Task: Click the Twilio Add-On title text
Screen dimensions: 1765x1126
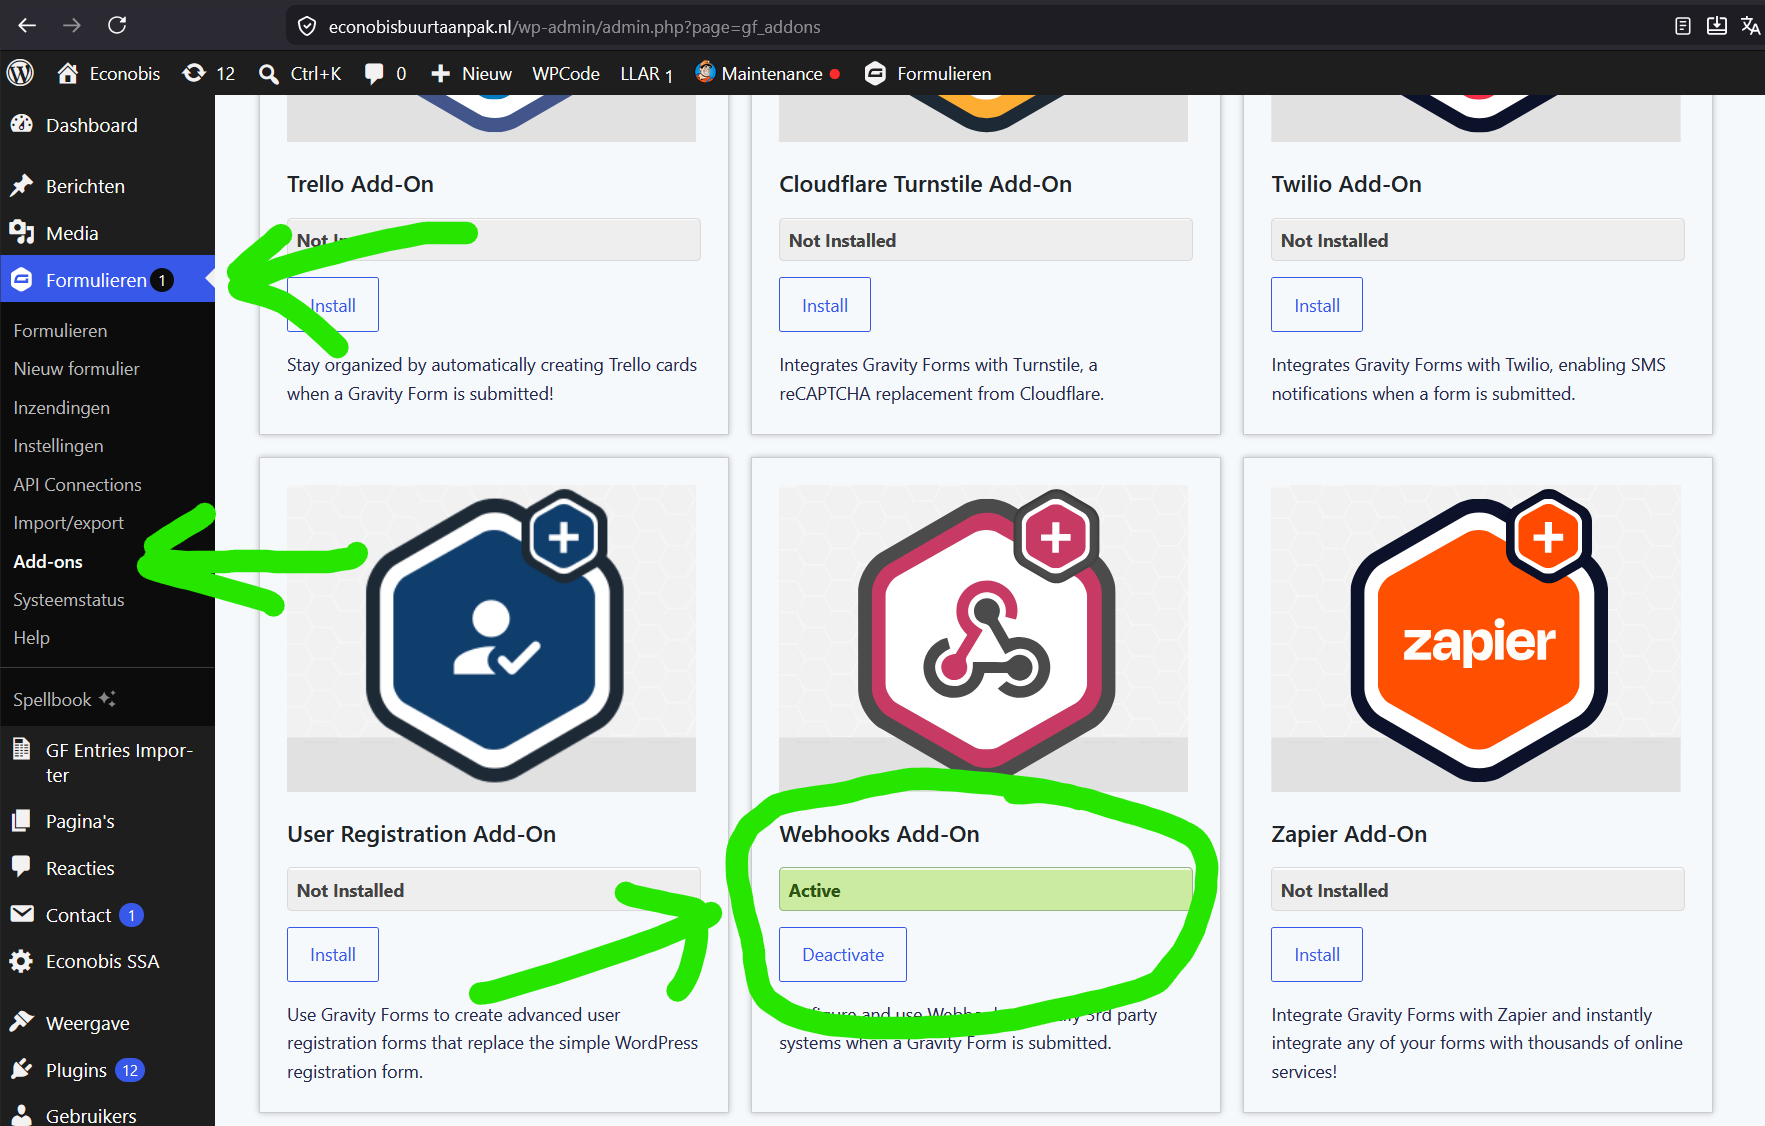Action: click(1346, 184)
